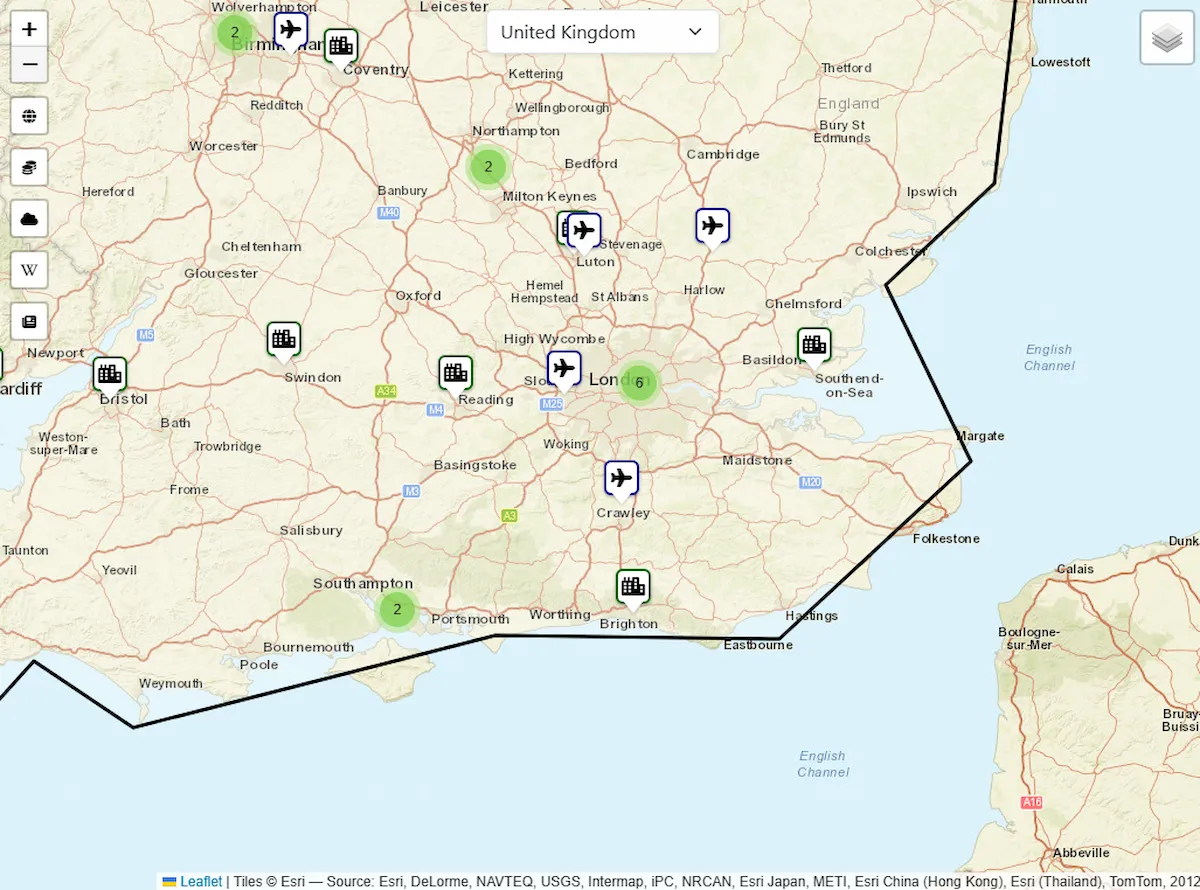Zoom out of the map
This screenshot has height=890, width=1200.
pos(29,65)
